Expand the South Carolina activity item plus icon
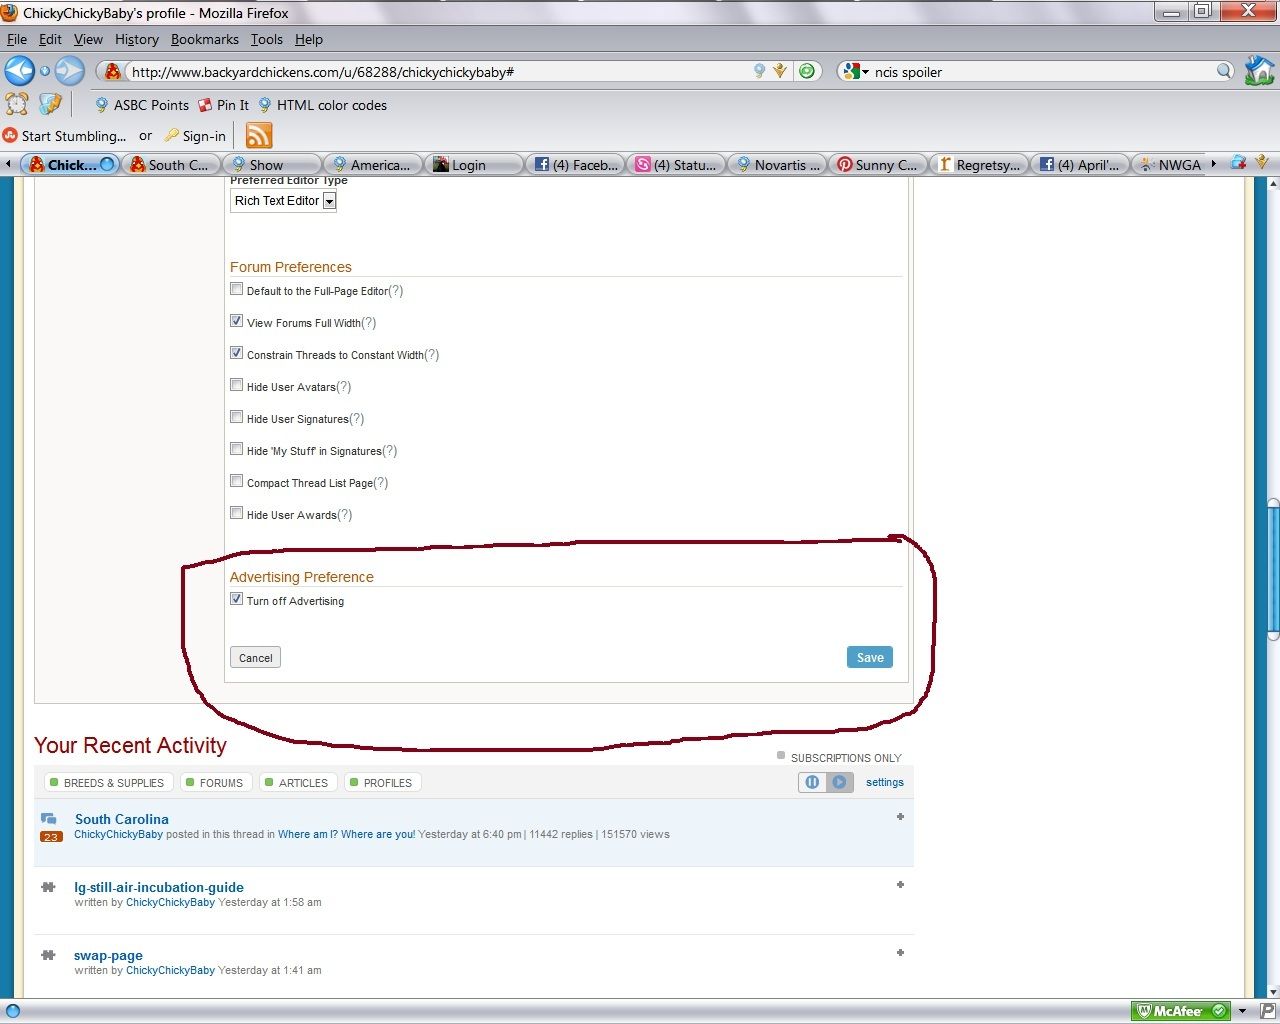Image resolution: width=1280 pixels, height=1024 pixels. click(900, 817)
